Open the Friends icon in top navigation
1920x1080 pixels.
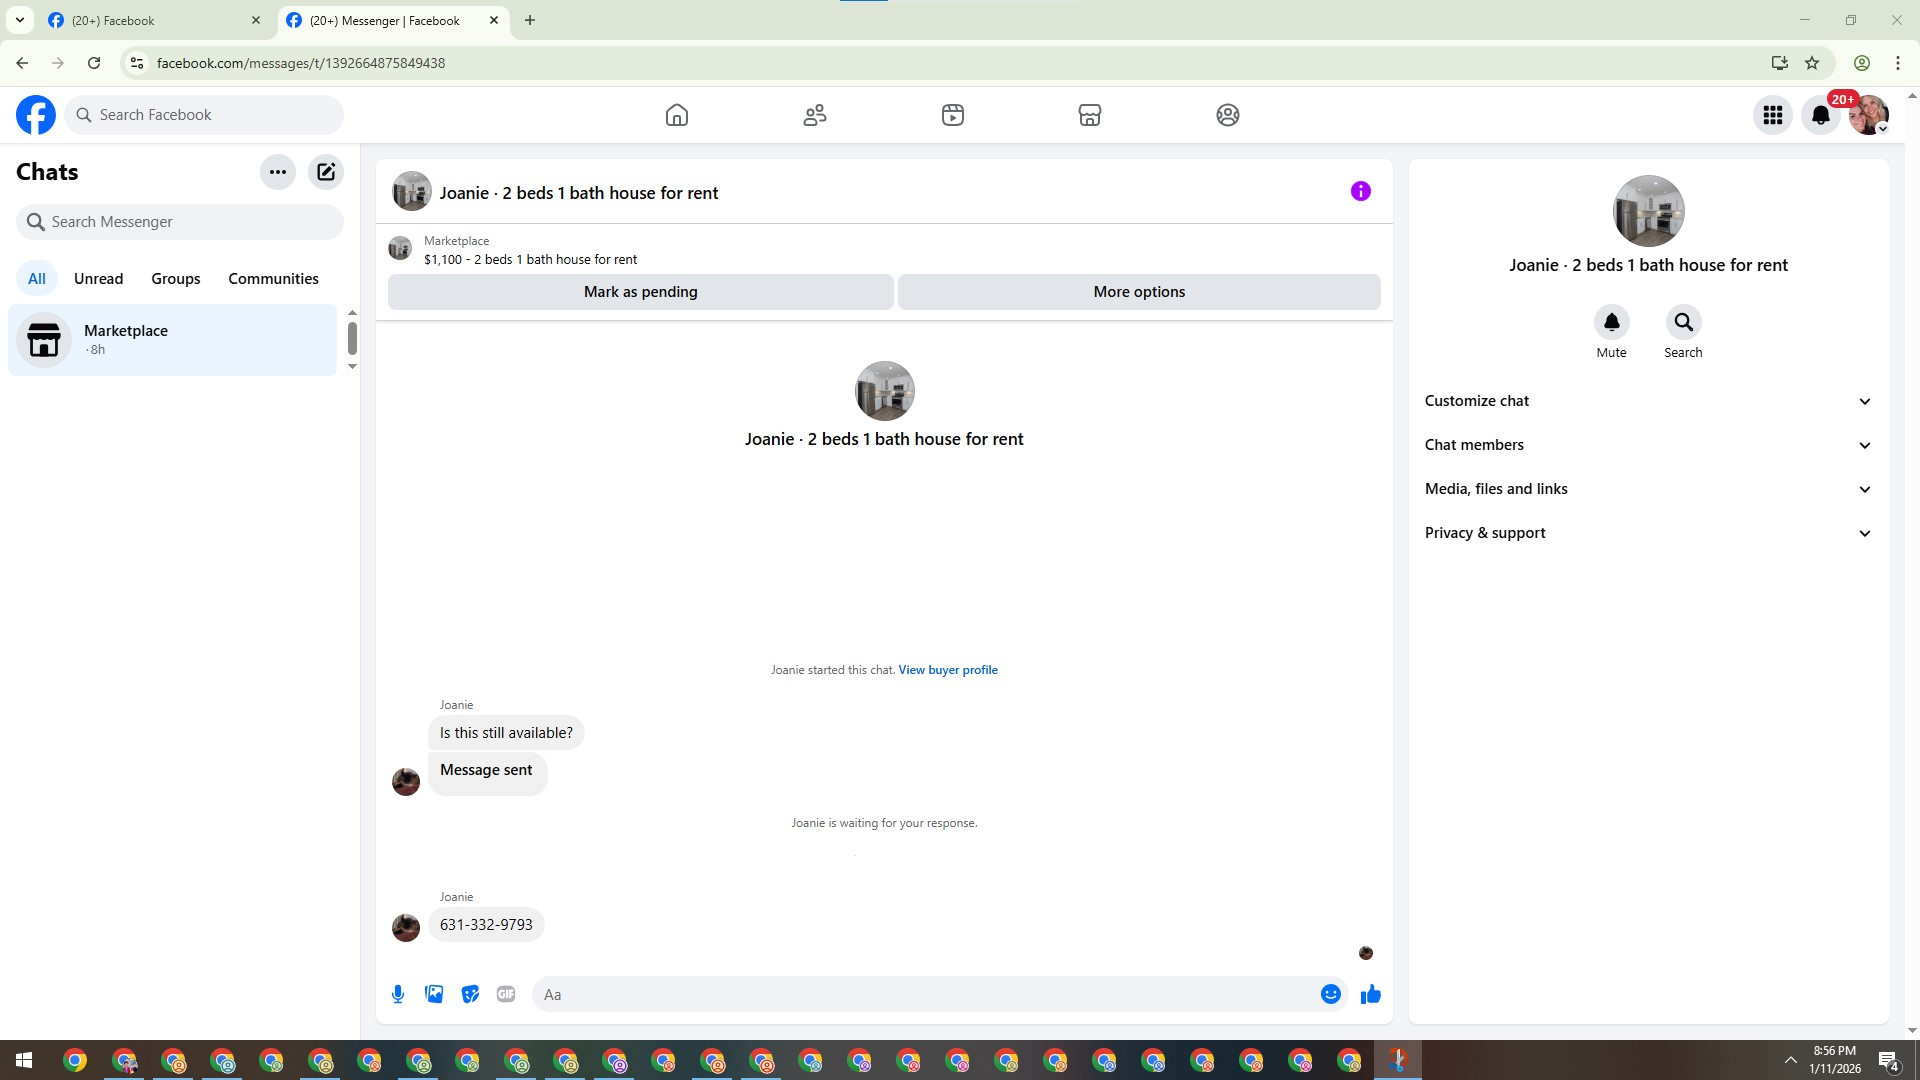click(815, 115)
